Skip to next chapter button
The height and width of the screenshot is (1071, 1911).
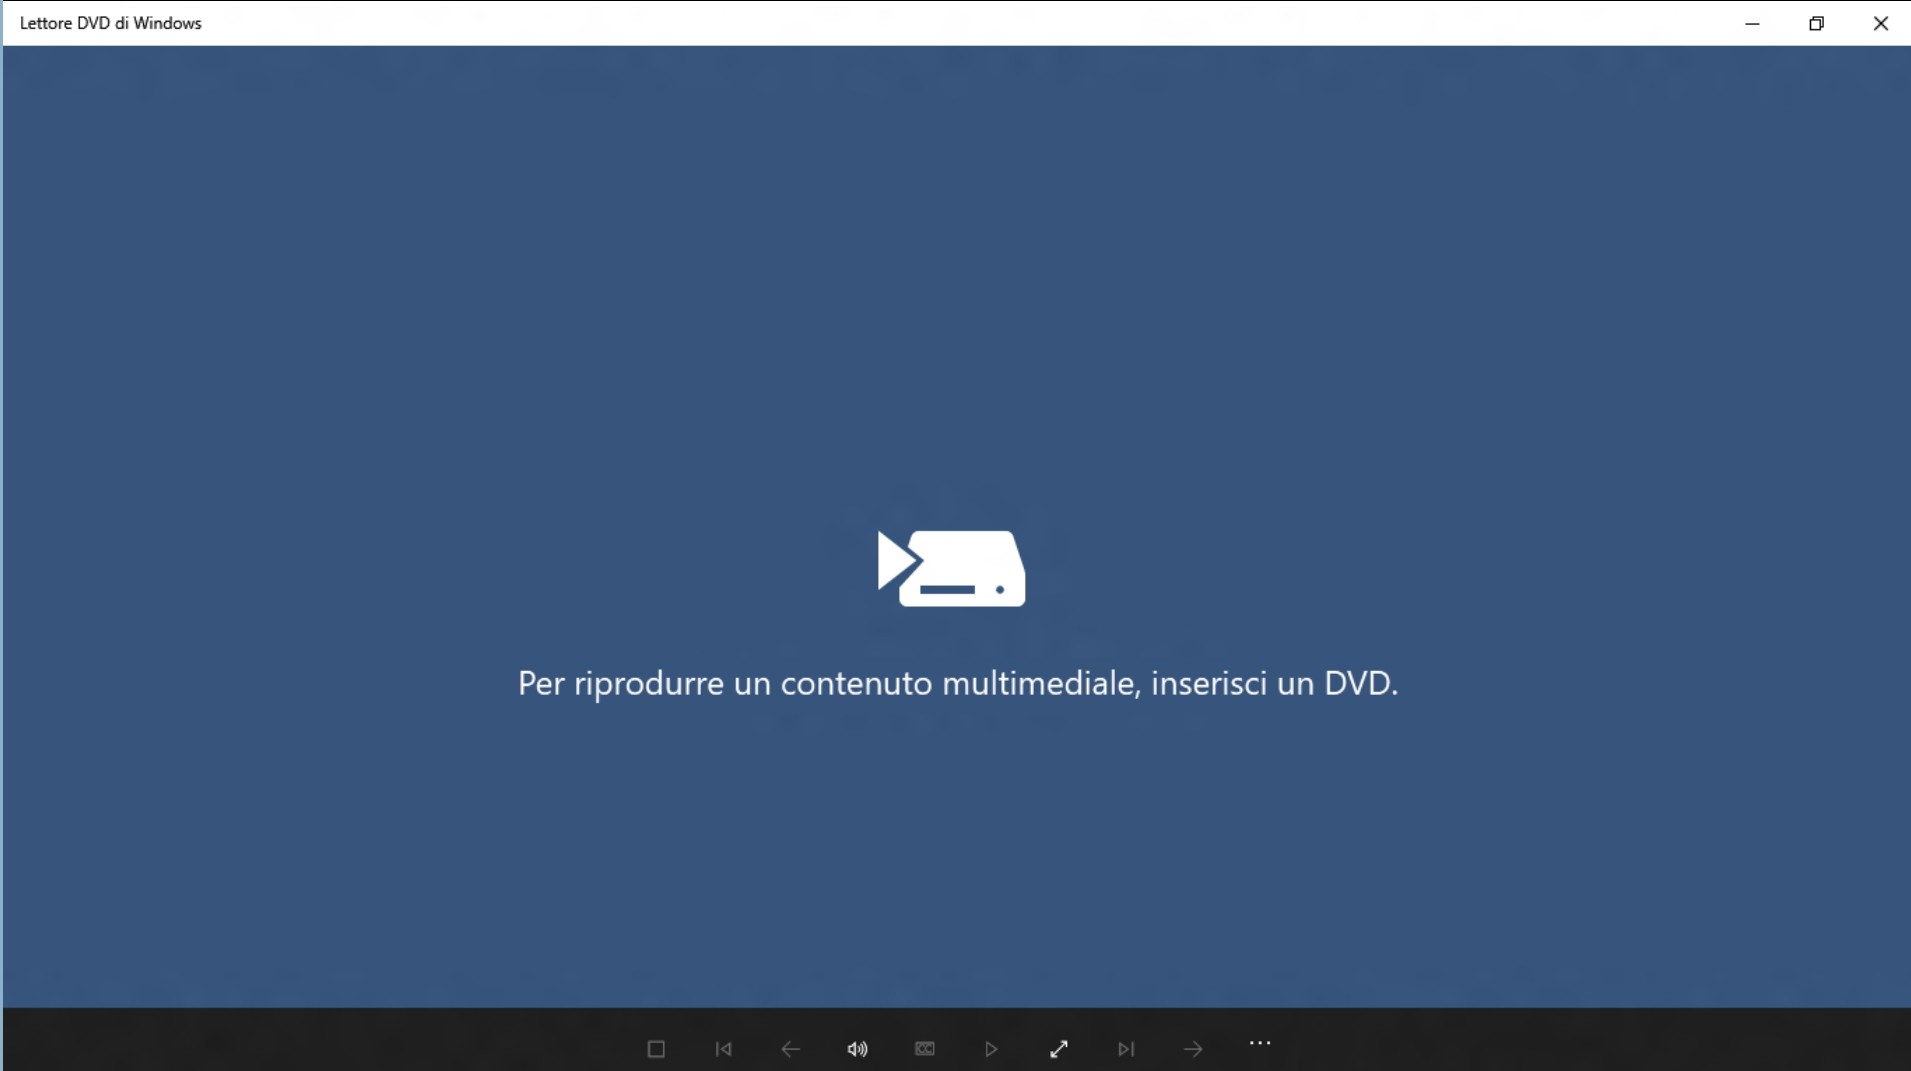pyautogui.click(x=1126, y=1049)
